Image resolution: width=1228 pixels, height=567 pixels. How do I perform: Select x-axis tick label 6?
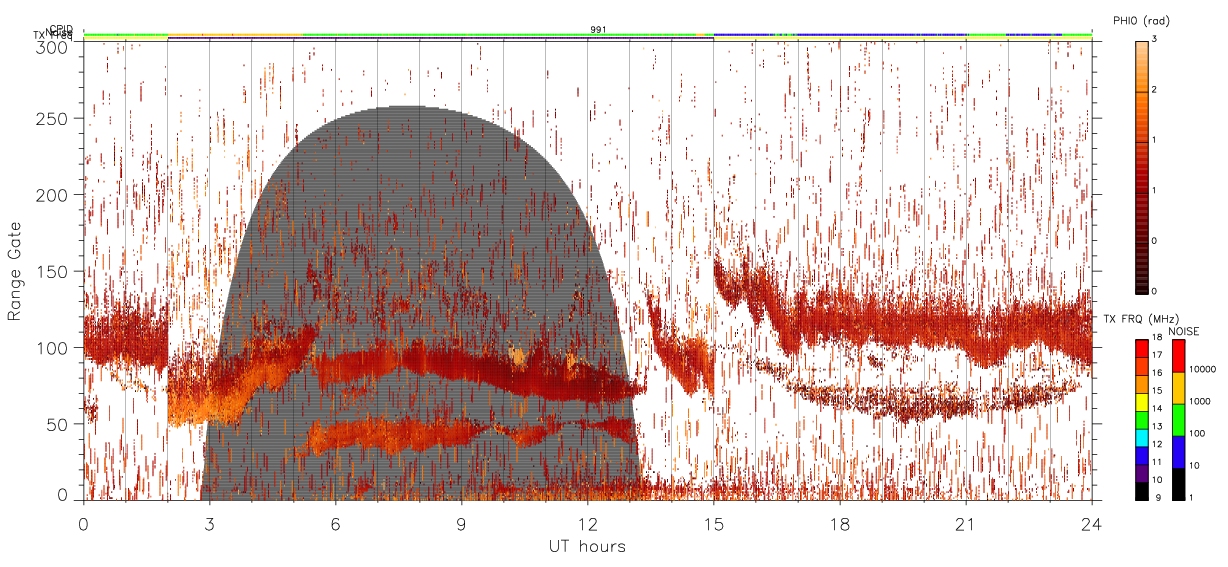point(335,523)
